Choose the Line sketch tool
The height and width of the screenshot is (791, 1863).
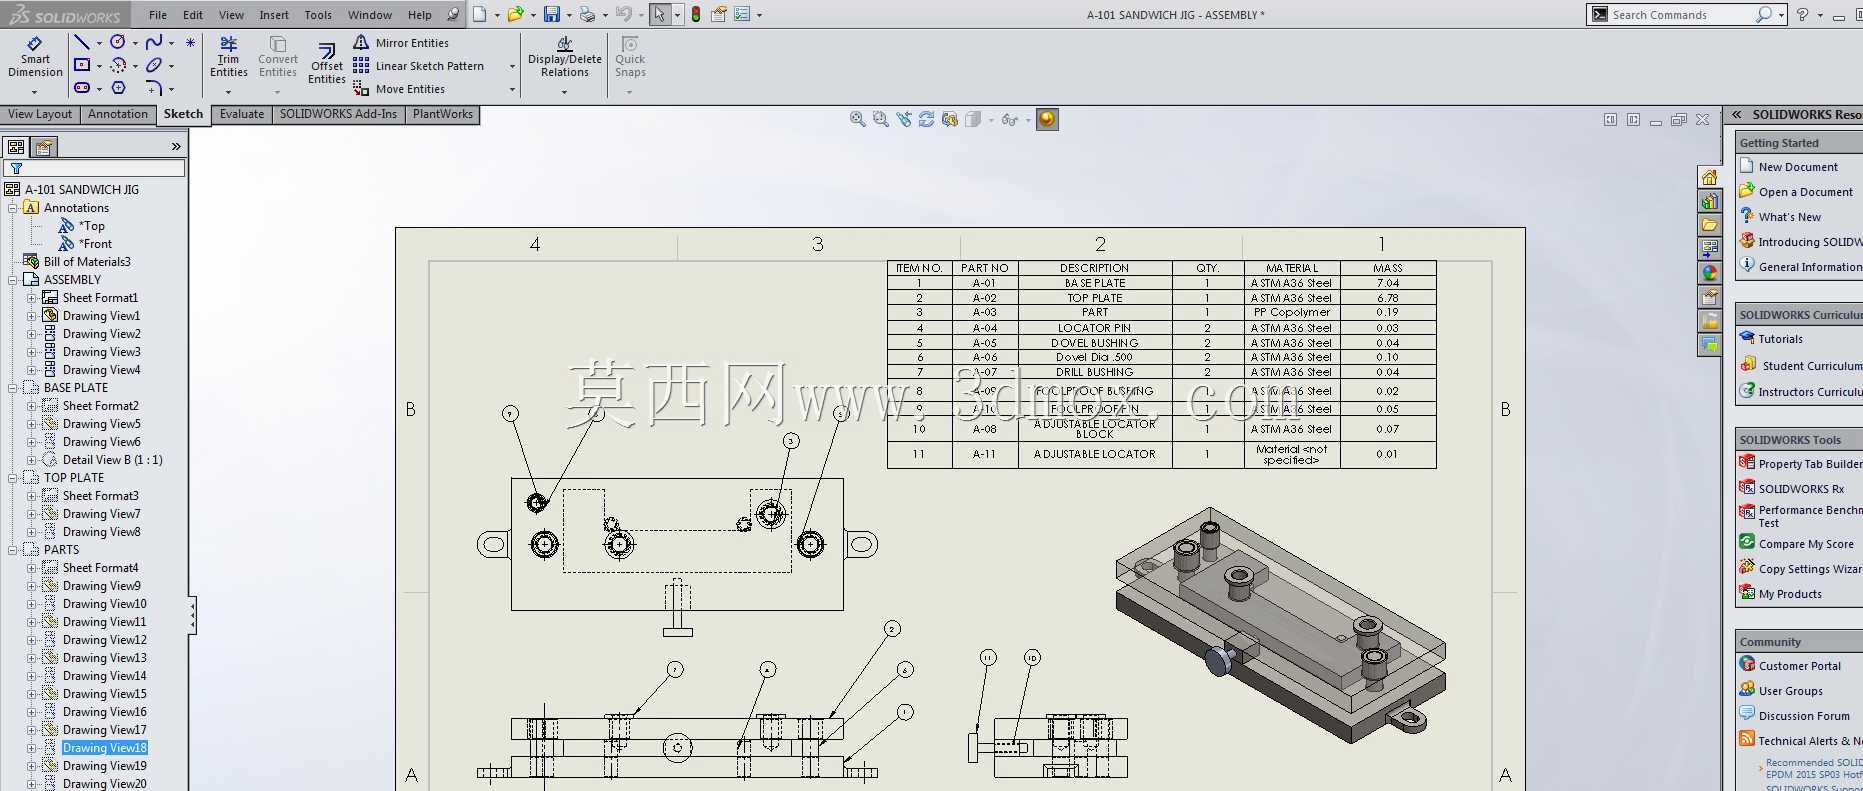(82, 43)
